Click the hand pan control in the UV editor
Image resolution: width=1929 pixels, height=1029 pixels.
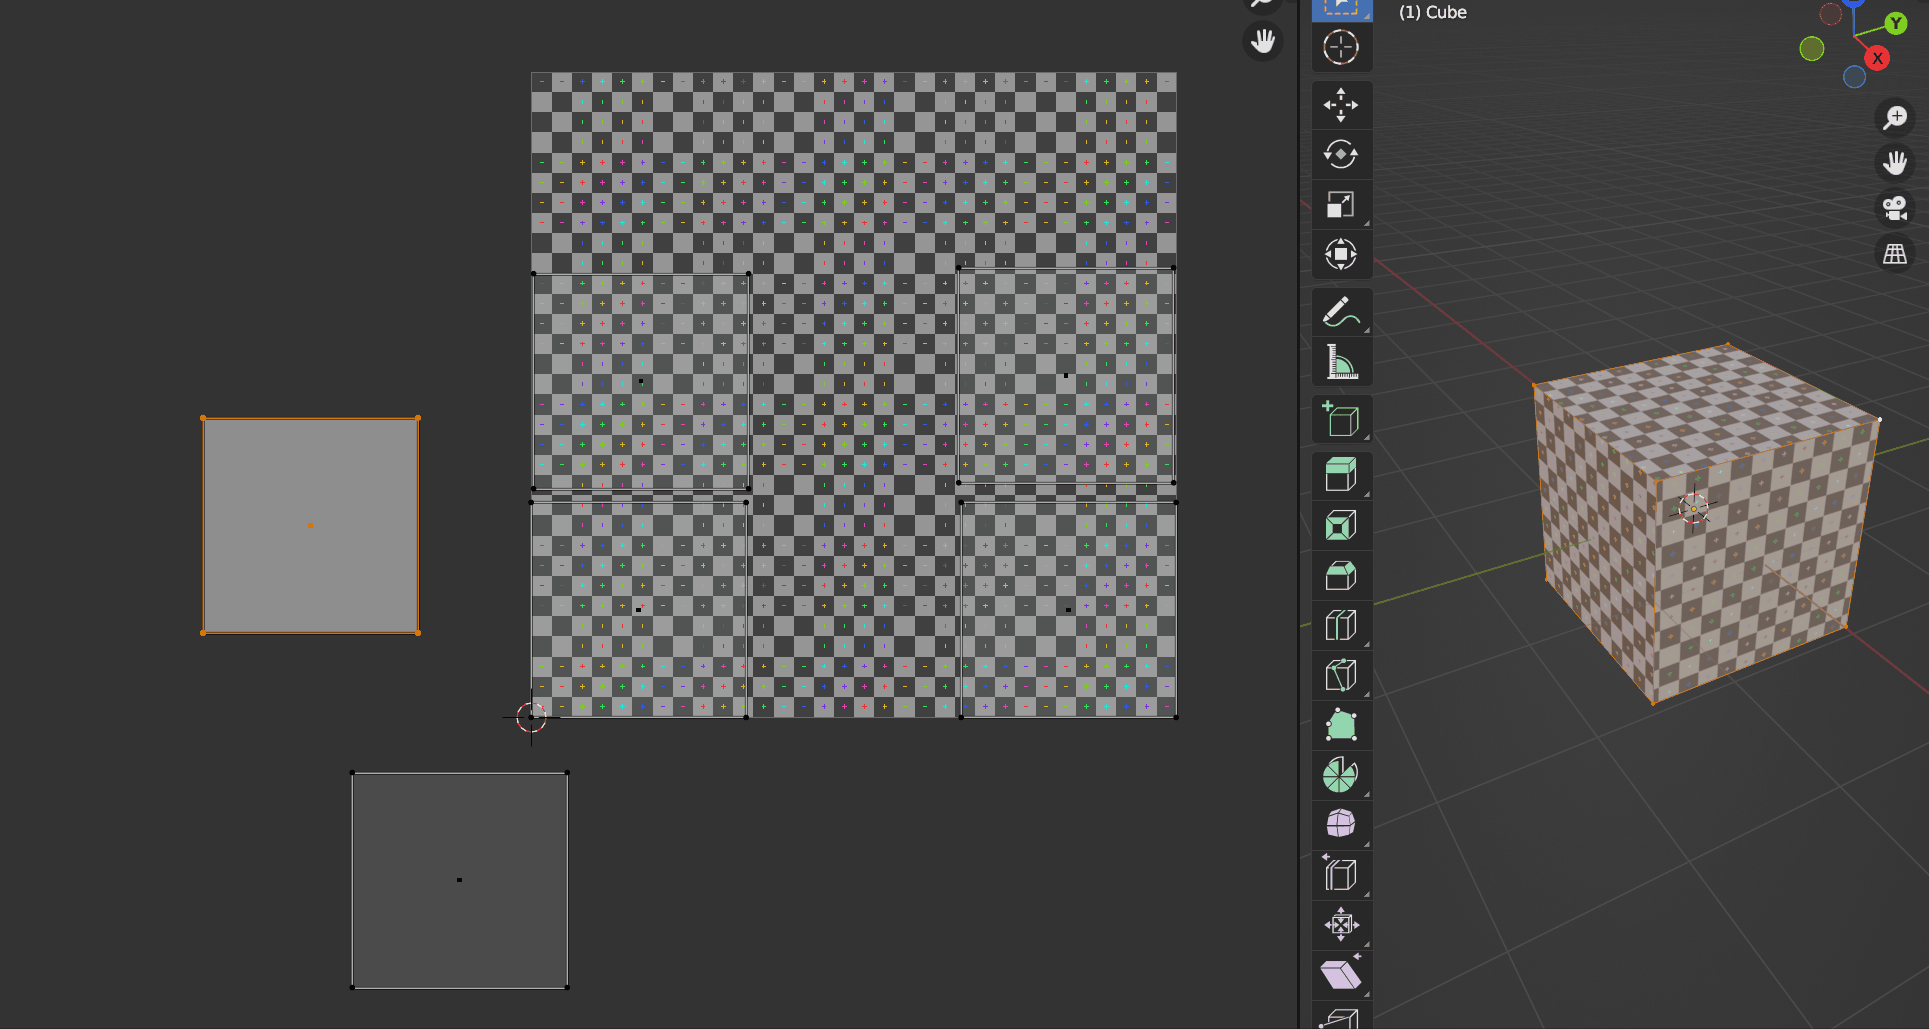pos(1262,42)
